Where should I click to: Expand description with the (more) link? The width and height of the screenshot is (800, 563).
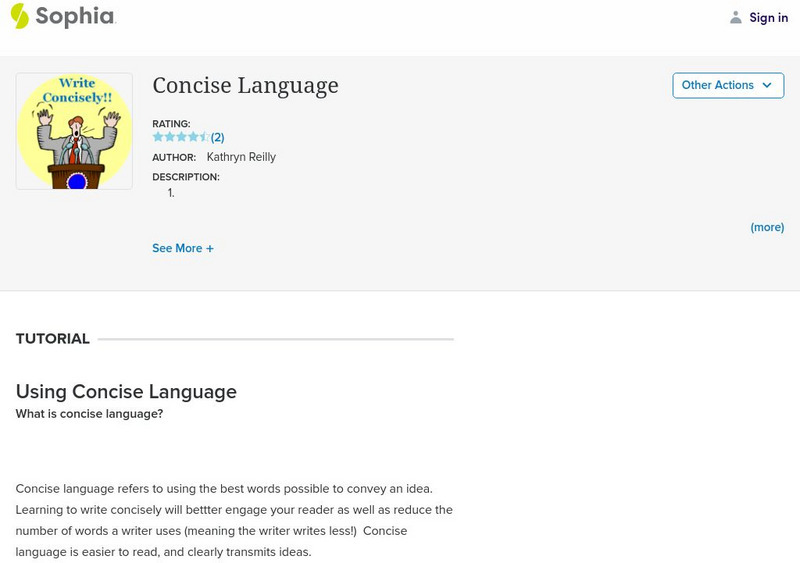click(767, 227)
